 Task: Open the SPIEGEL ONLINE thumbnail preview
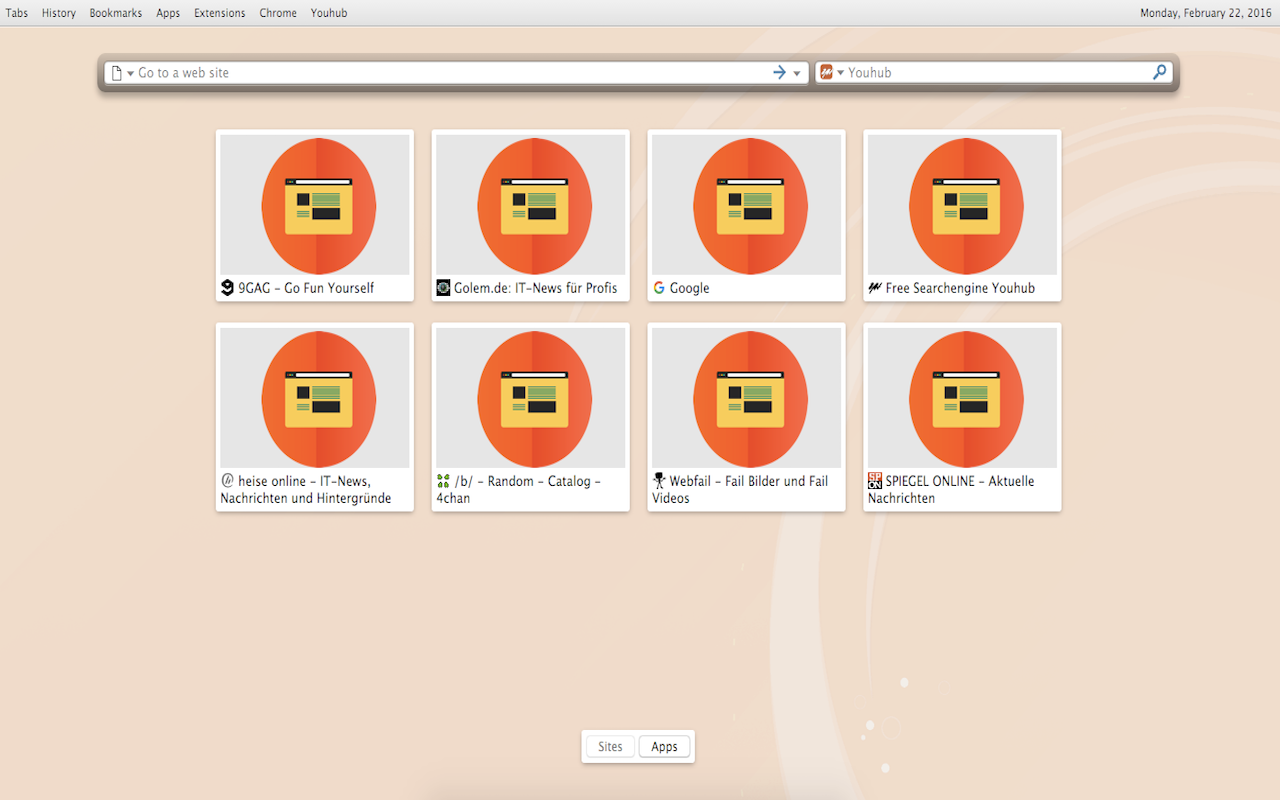pyautogui.click(x=963, y=398)
